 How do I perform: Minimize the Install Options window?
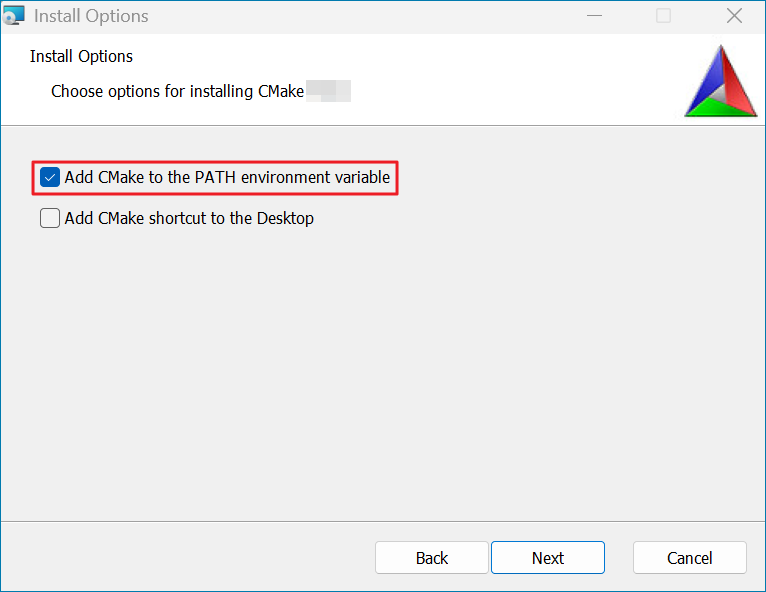(x=594, y=16)
